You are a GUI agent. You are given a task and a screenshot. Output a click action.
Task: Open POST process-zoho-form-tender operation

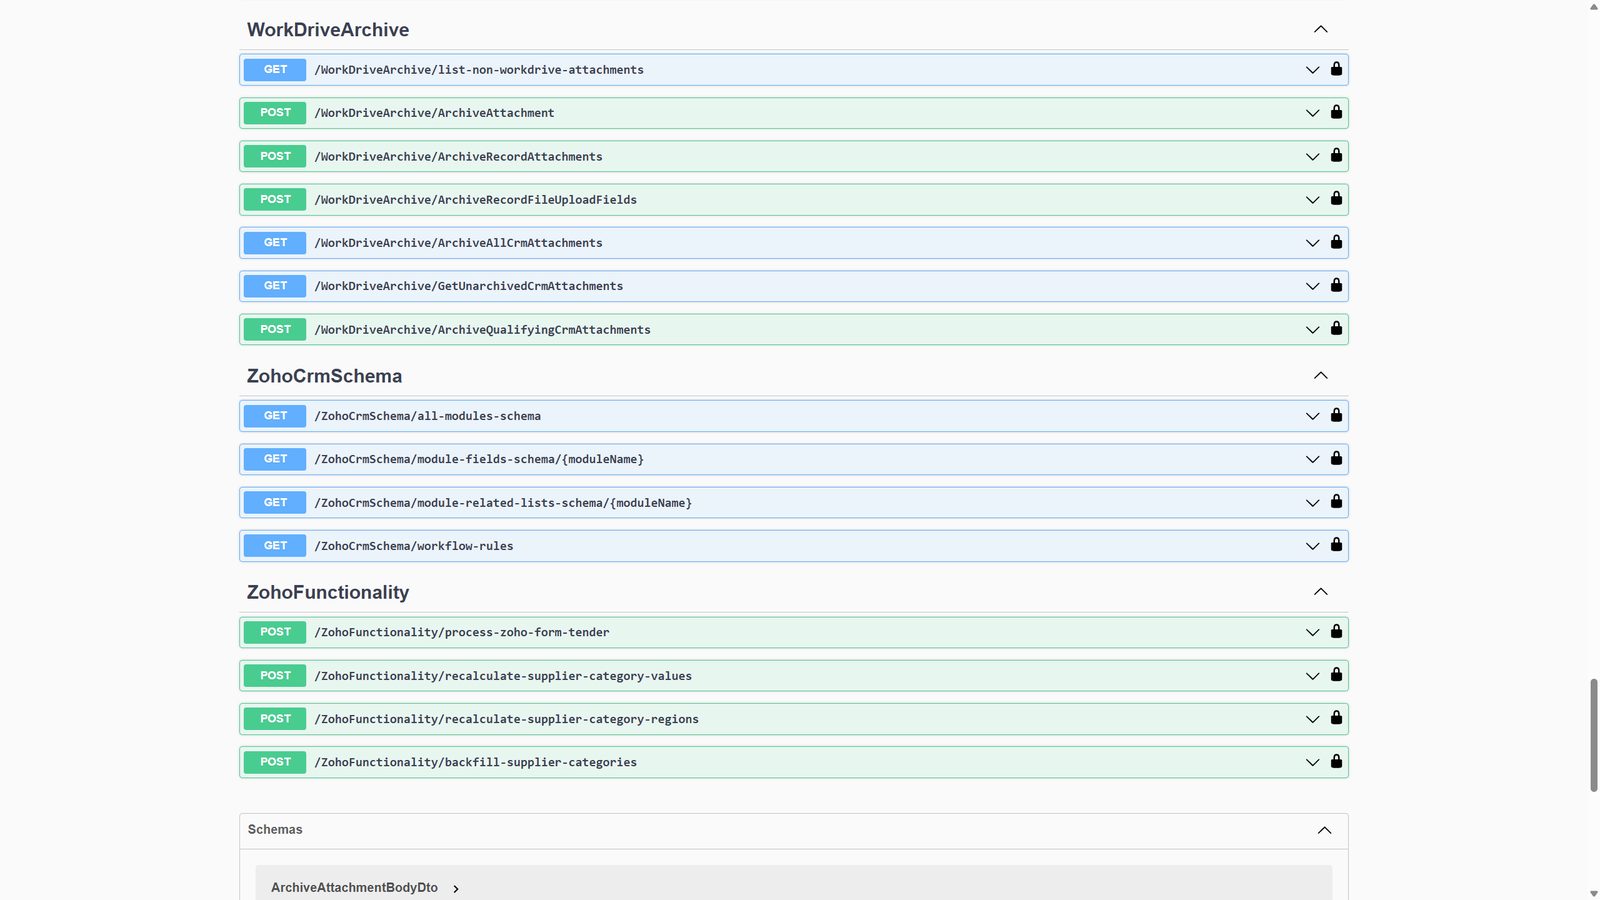tap(794, 632)
